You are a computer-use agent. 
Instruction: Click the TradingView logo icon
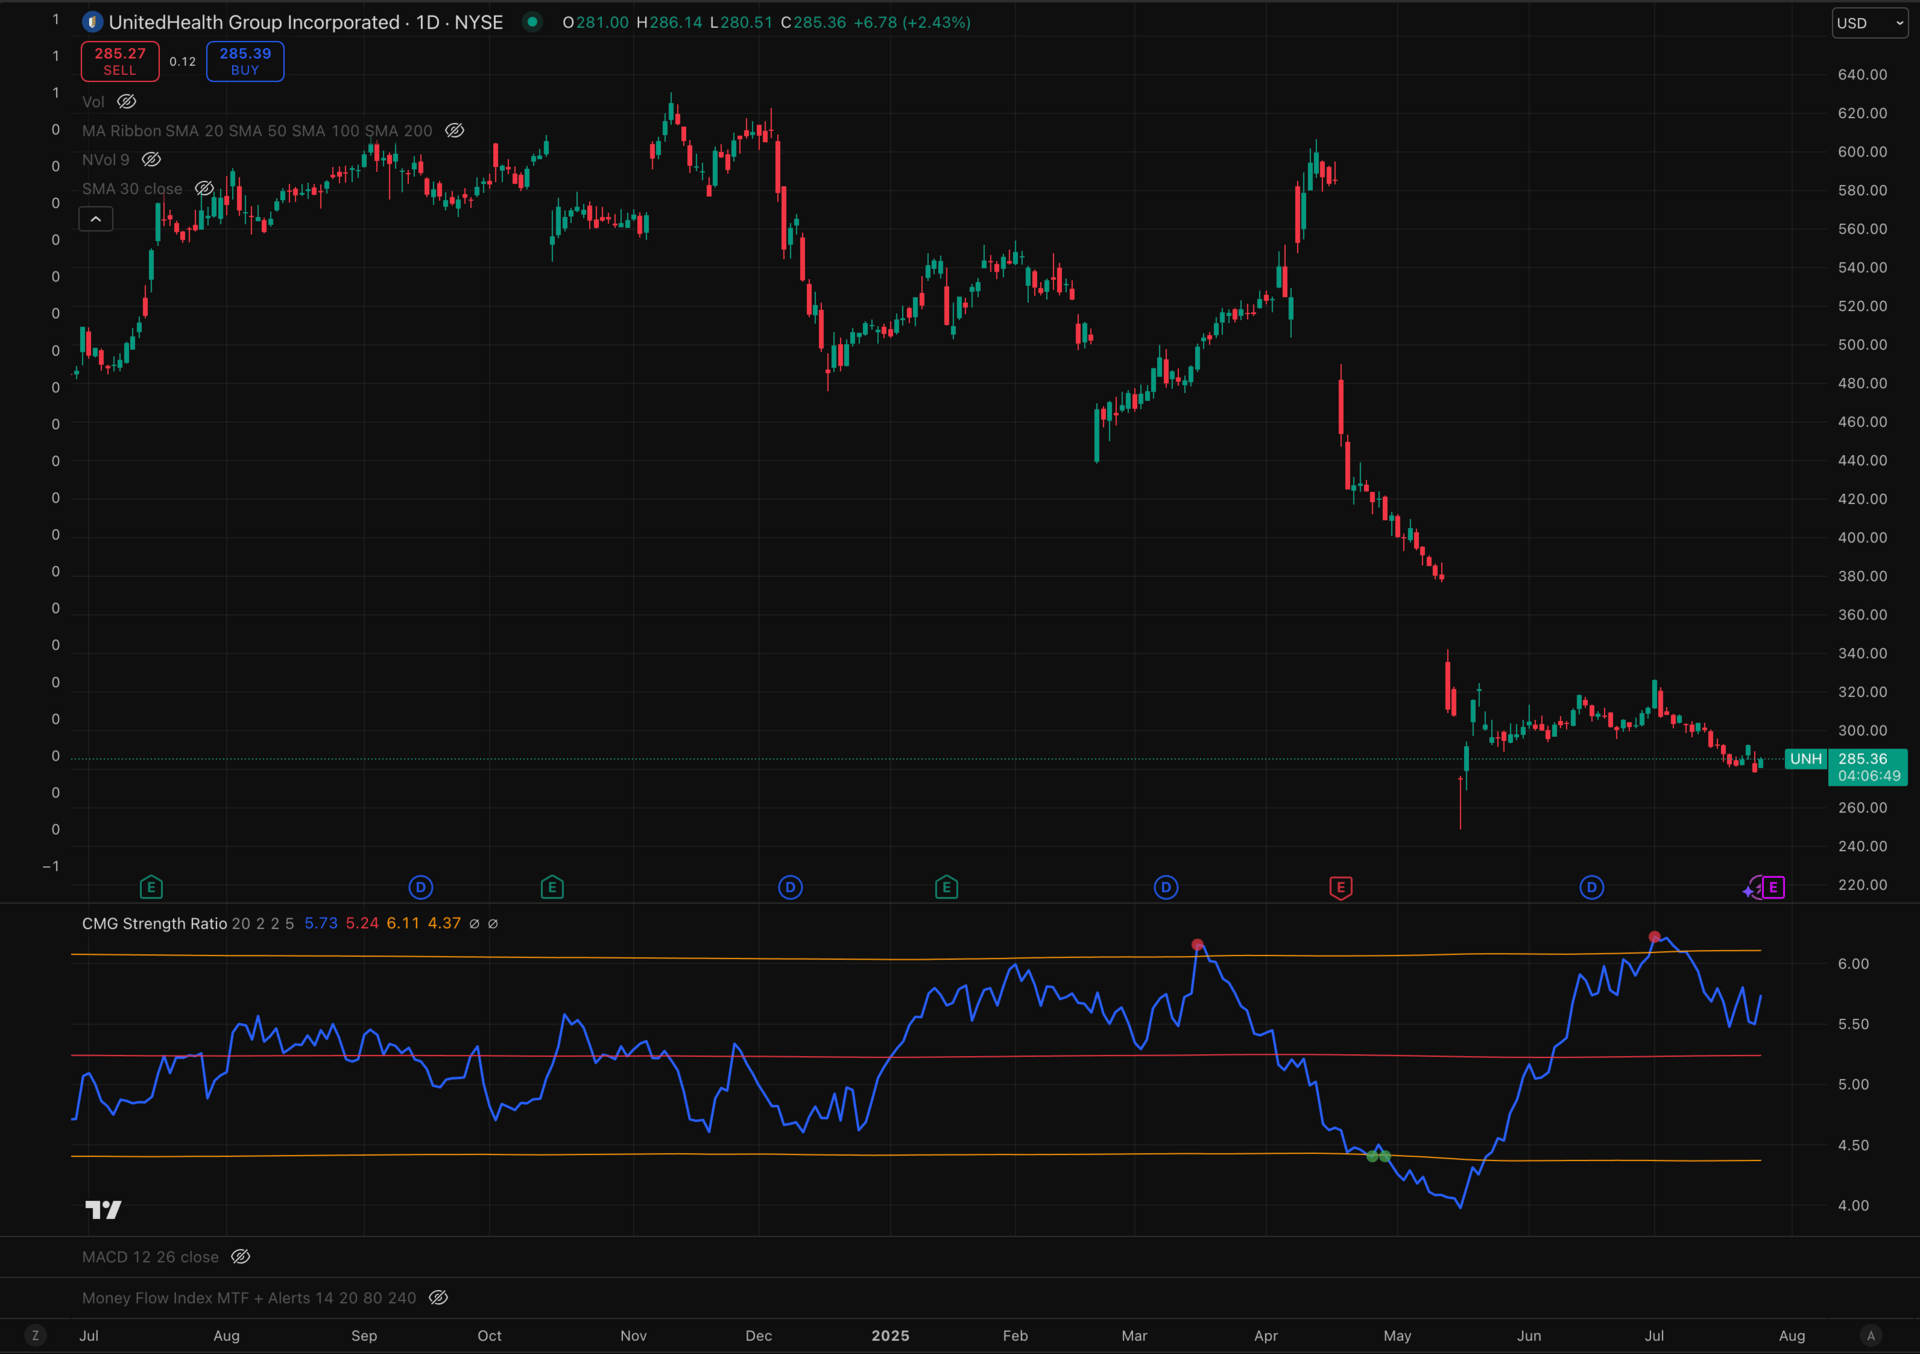point(103,1210)
